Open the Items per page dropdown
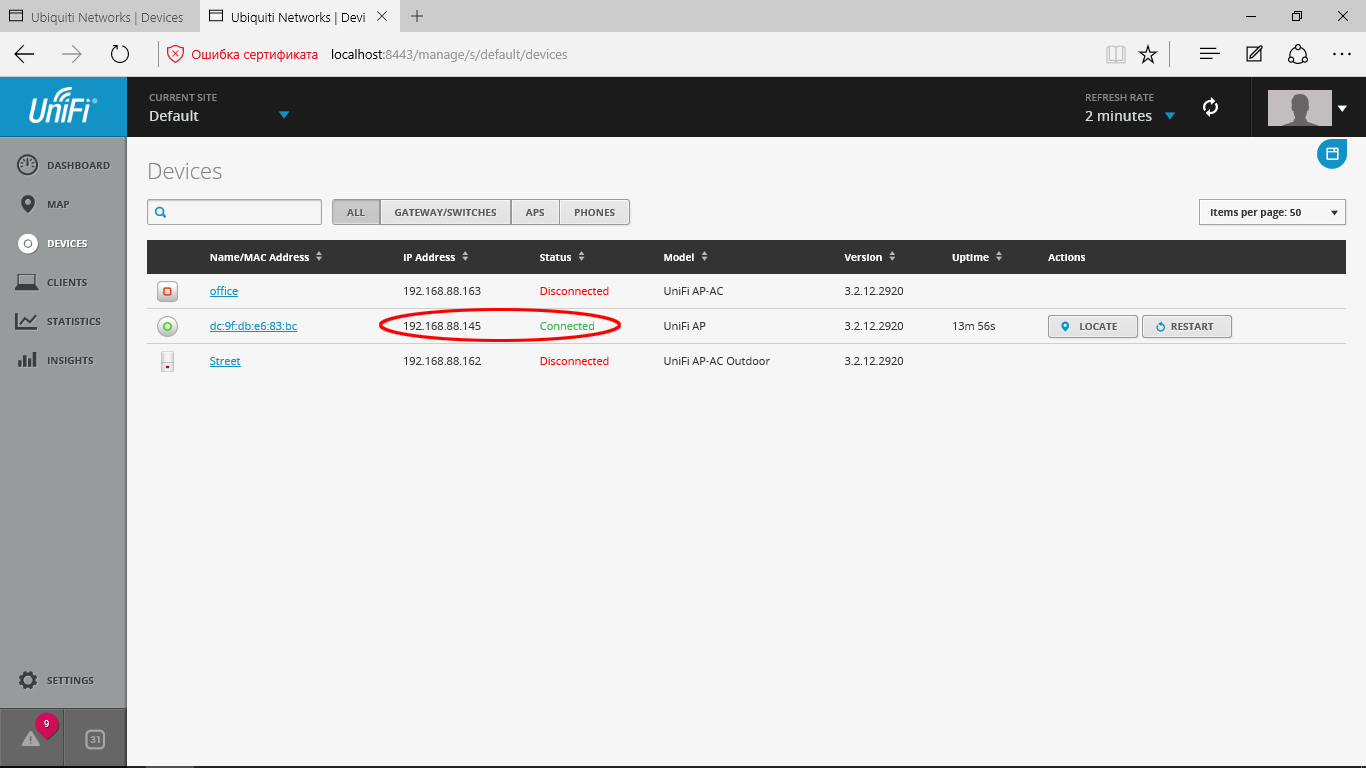1366x768 pixels. click(x=1272, y=212)
